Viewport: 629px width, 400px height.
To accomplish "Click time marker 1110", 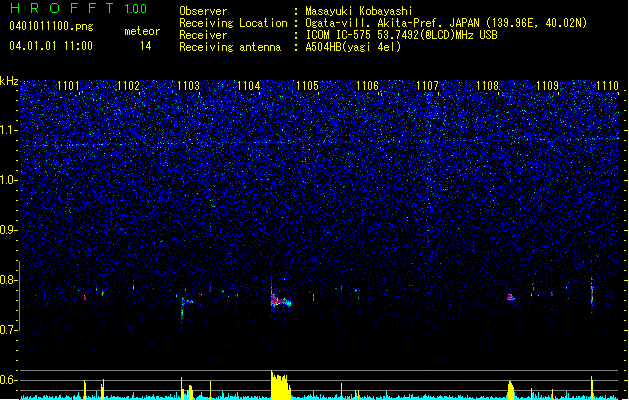I will click(x=607, y=86).
